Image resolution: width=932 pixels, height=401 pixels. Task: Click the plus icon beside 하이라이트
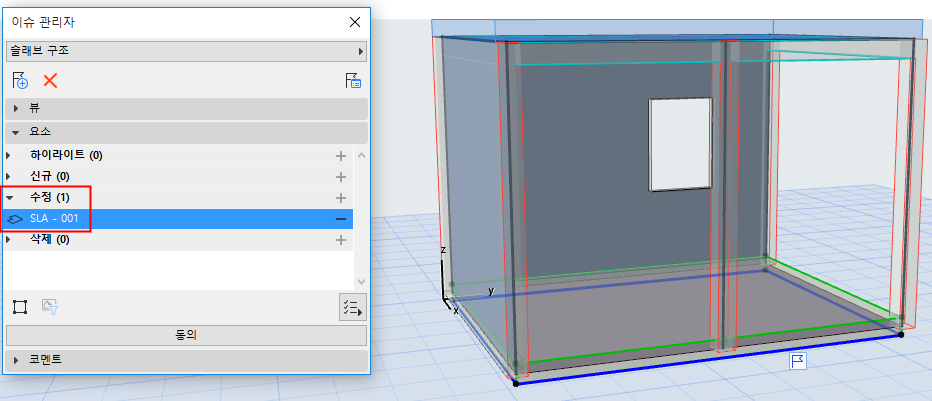pos(341,156)
